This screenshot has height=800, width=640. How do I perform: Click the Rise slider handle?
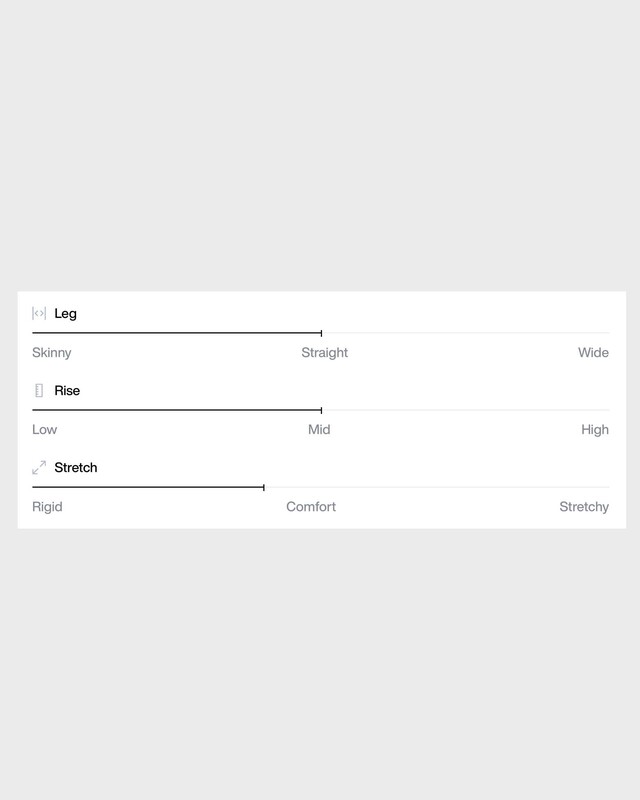click(321, 410)
